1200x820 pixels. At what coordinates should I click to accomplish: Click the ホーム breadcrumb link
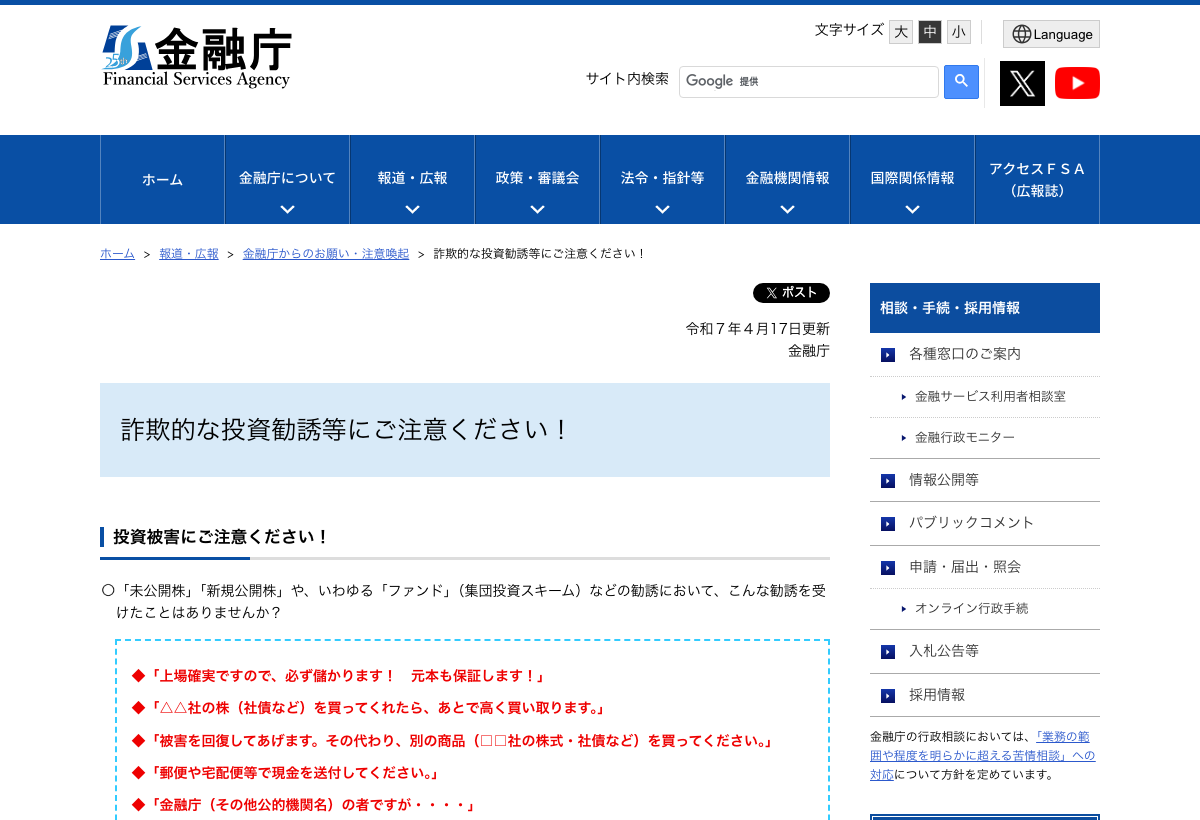coord(117,254)
